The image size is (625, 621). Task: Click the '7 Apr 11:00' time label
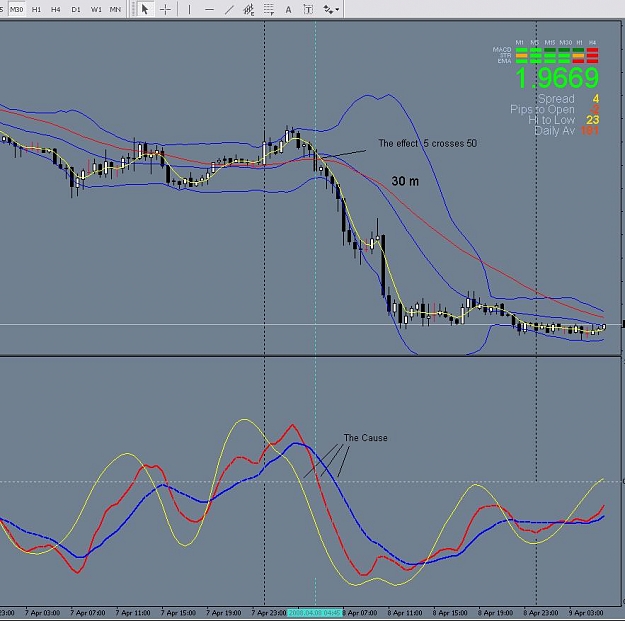(133, 613)
